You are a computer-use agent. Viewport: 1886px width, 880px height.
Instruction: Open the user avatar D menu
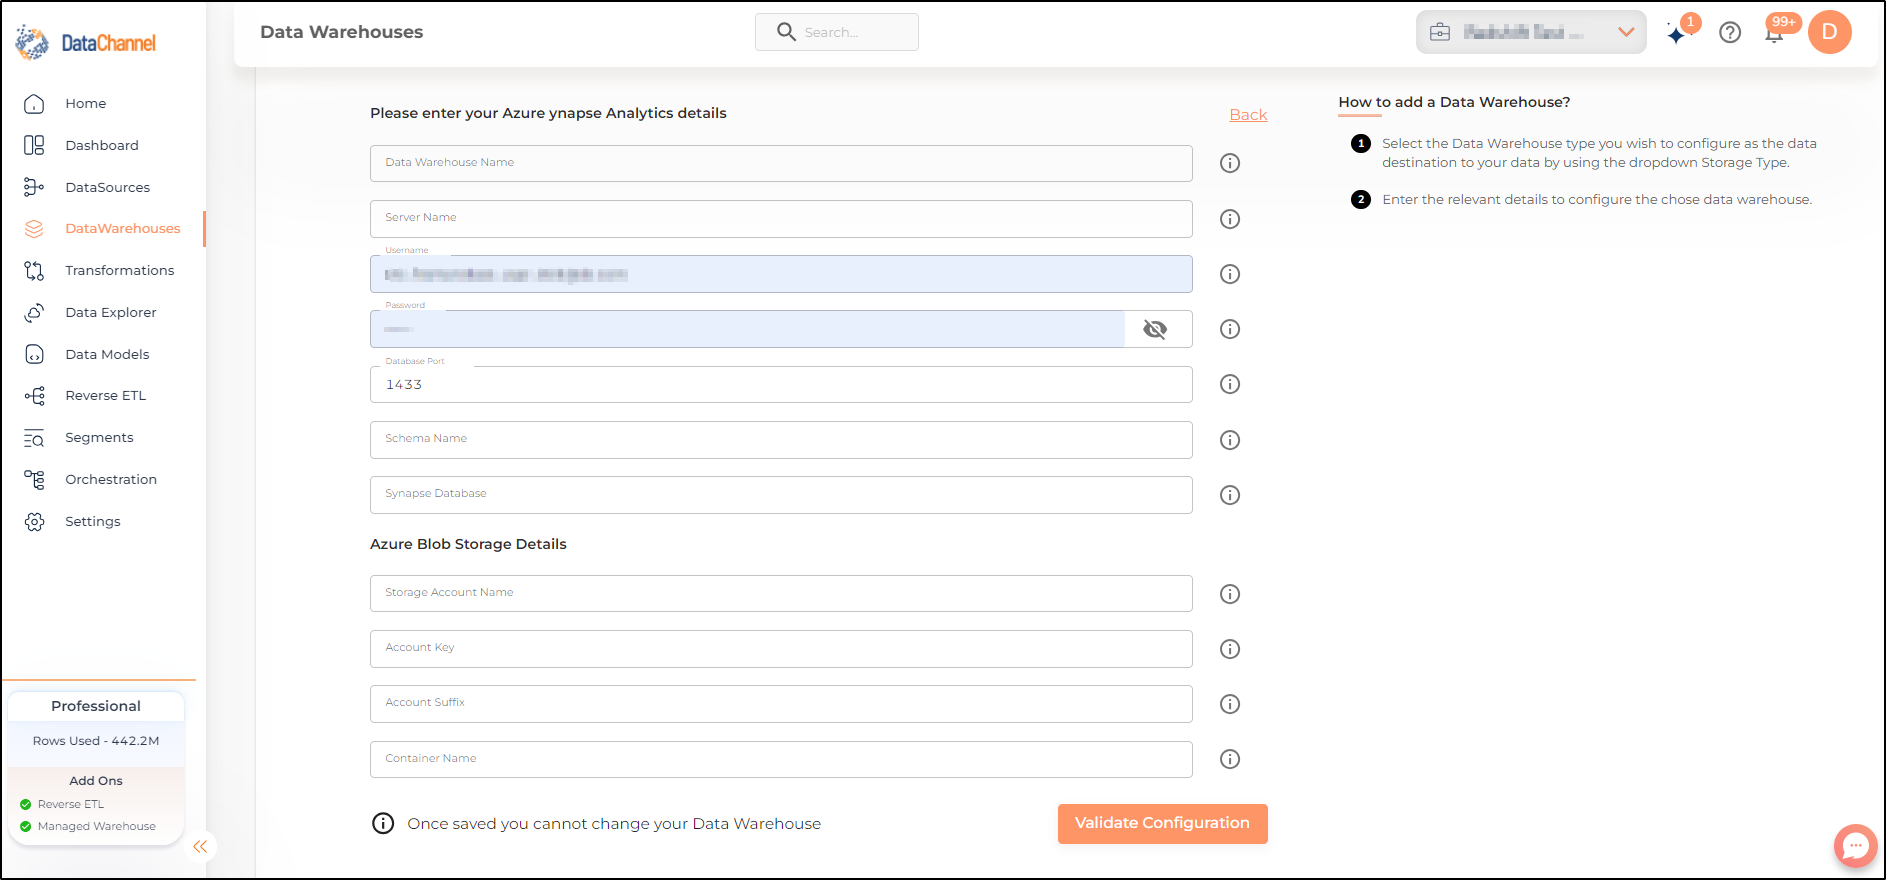tap(1830, 32)
